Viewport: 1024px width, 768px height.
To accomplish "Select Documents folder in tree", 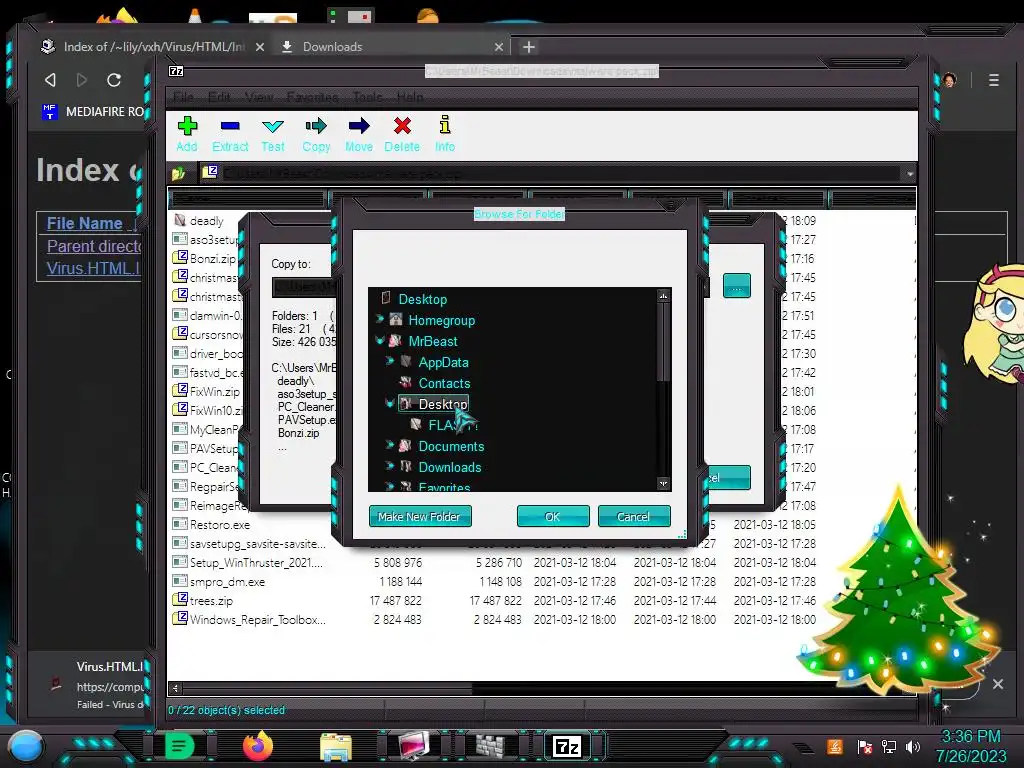I will [451, 447].
